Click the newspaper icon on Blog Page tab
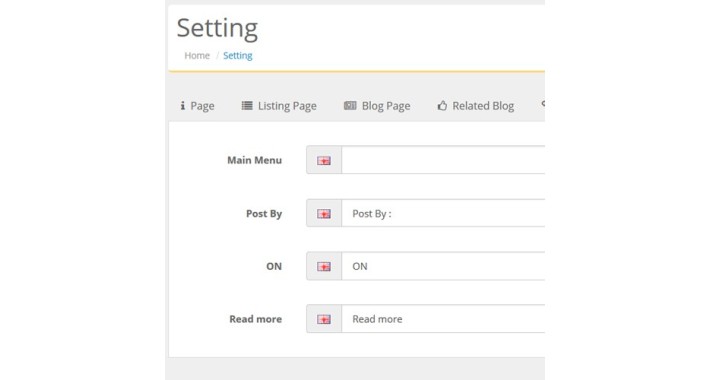The width and height of the screenshot is (710, 380). tap(350, 106)
